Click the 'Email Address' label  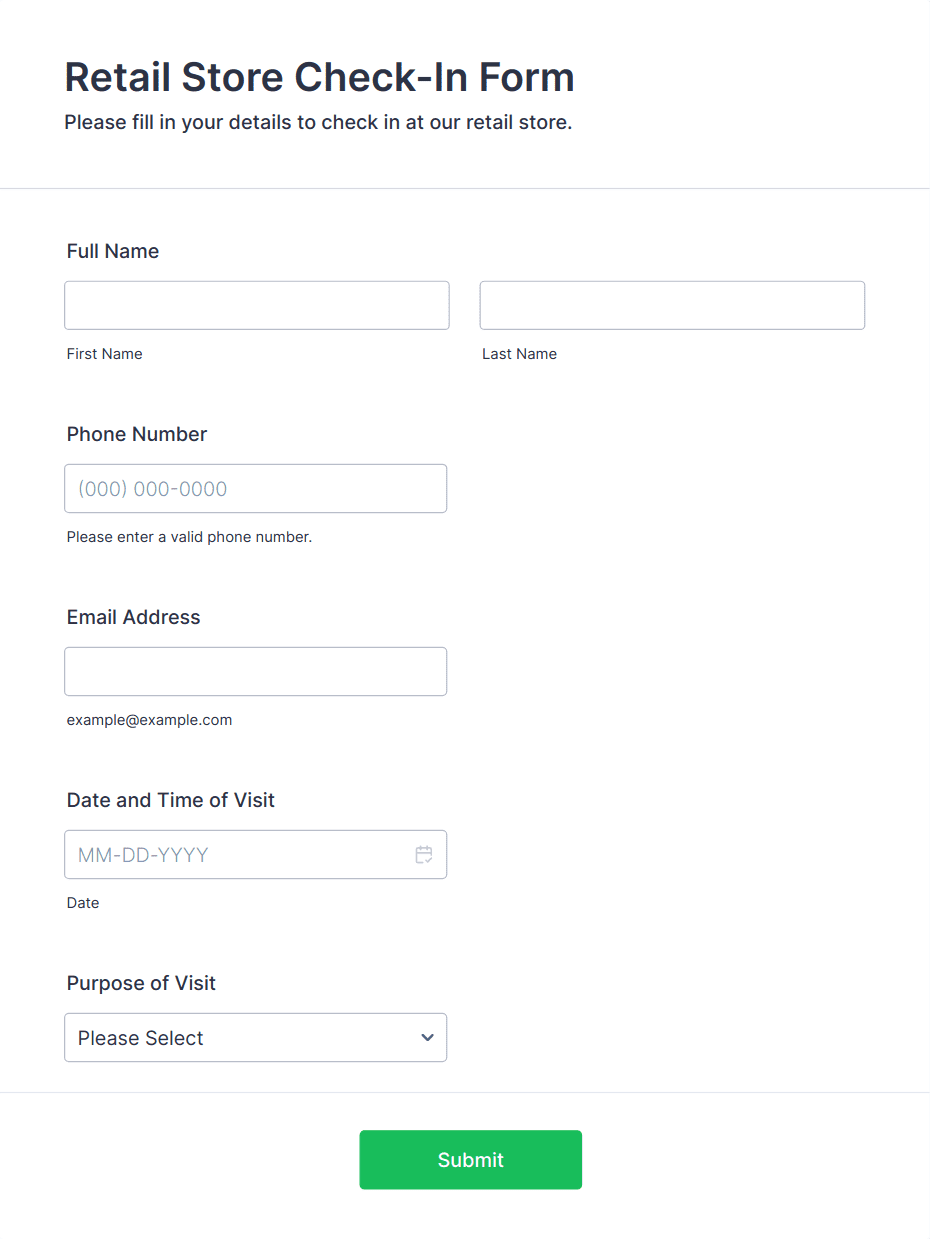coord(133,617)
